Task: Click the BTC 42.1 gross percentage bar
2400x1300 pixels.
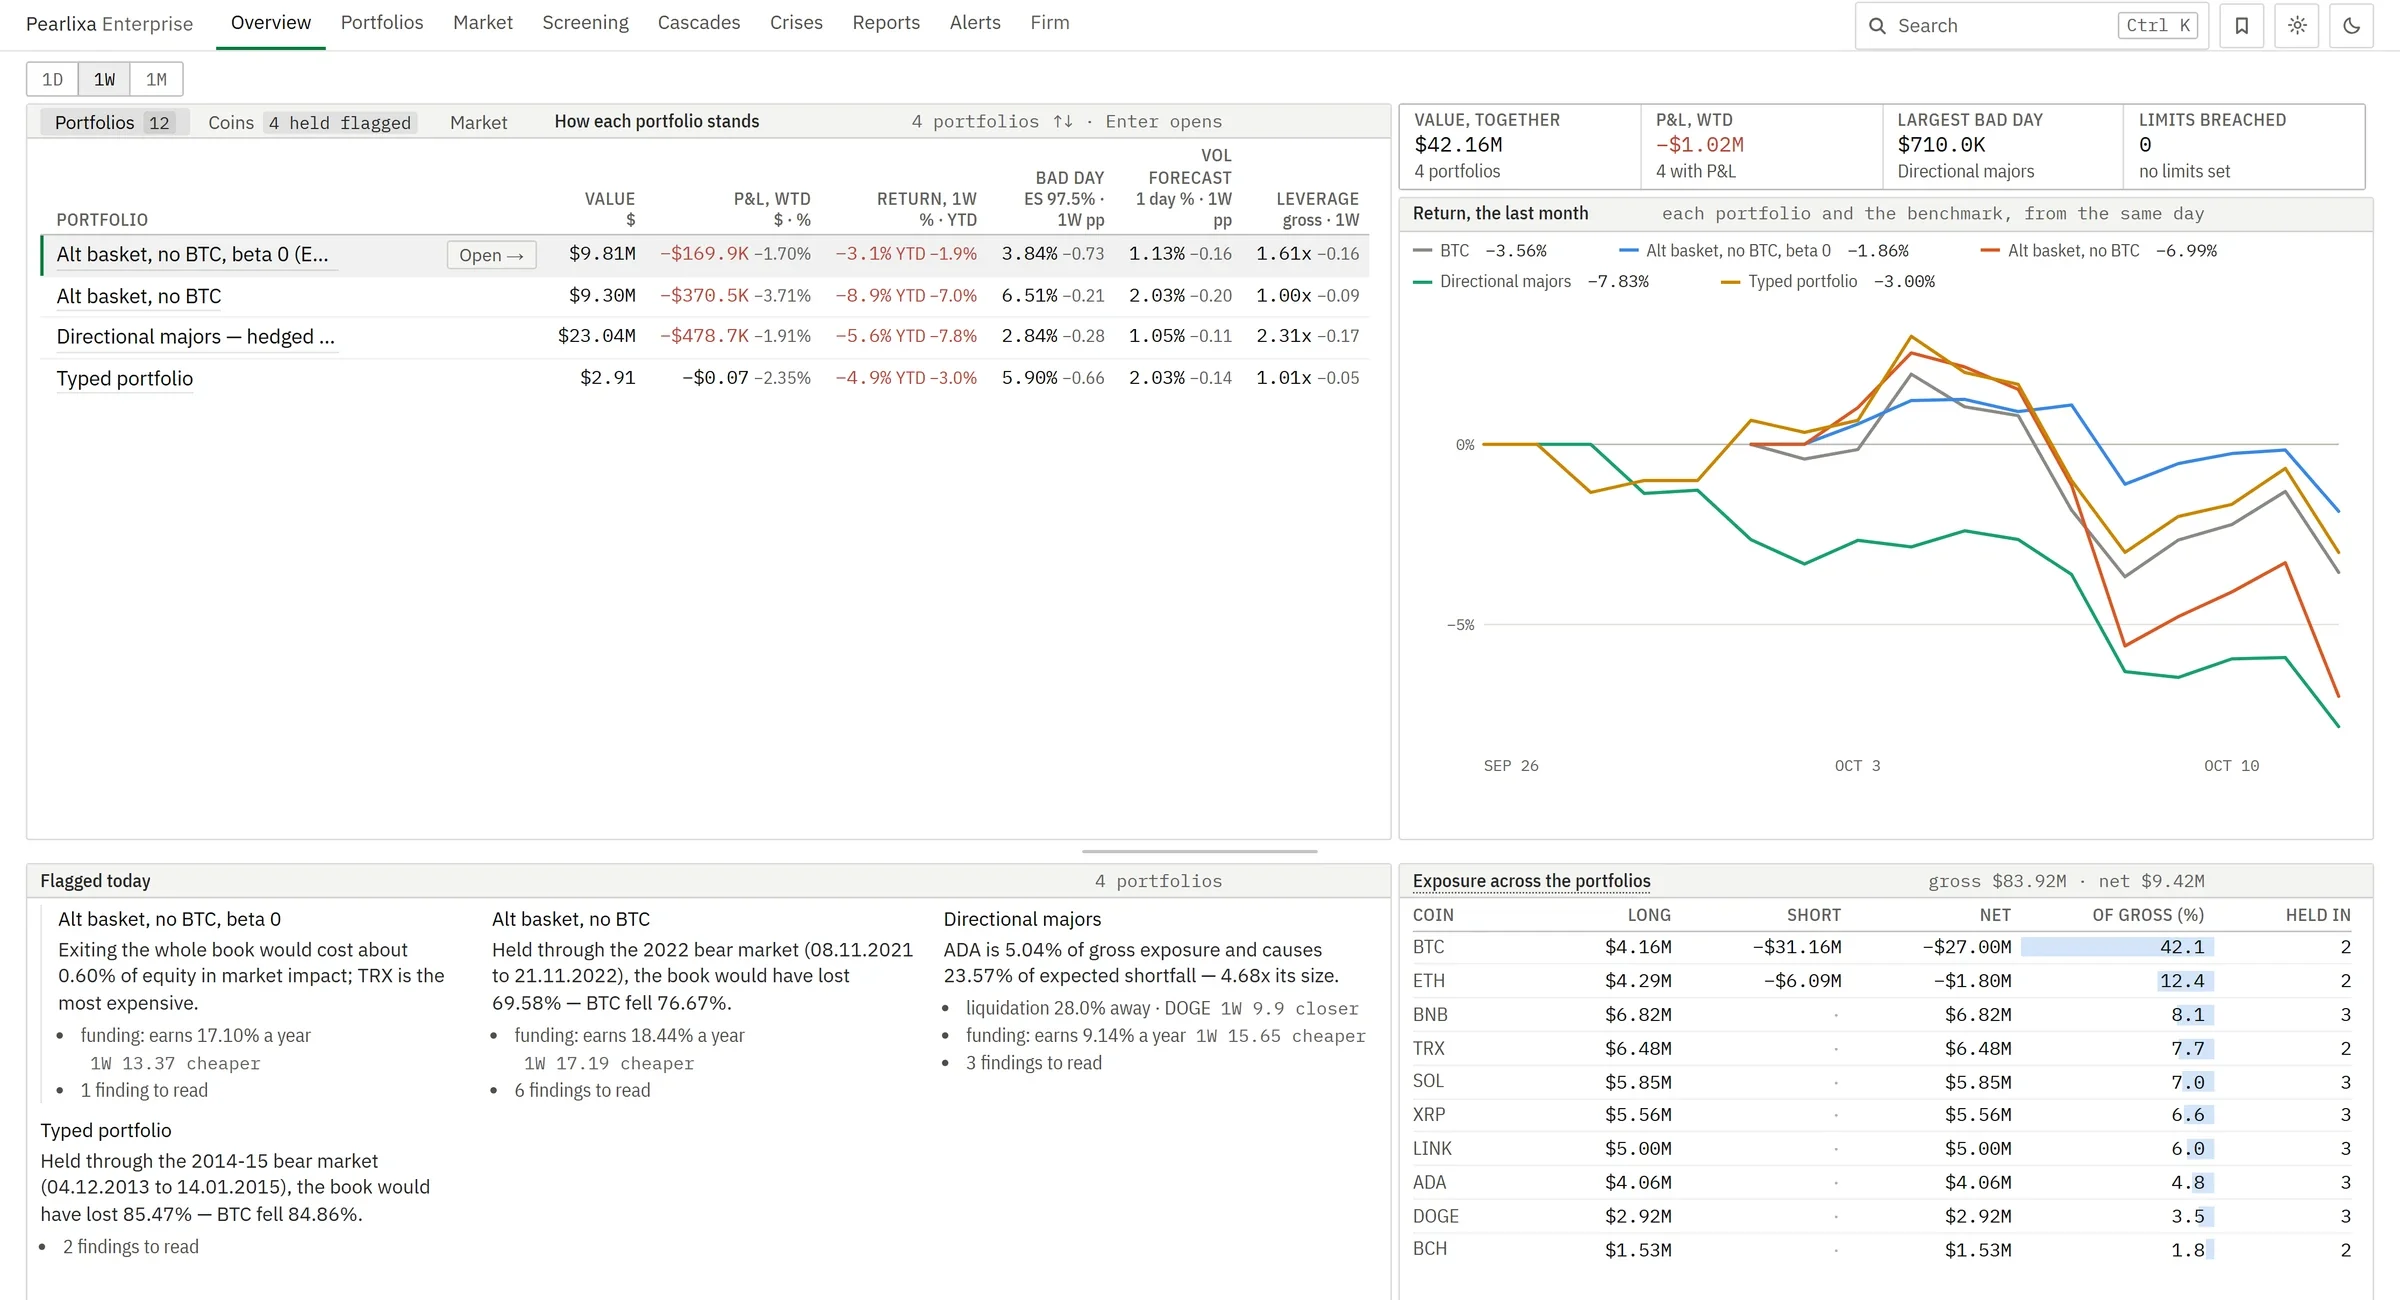Action: point(2117,947)
